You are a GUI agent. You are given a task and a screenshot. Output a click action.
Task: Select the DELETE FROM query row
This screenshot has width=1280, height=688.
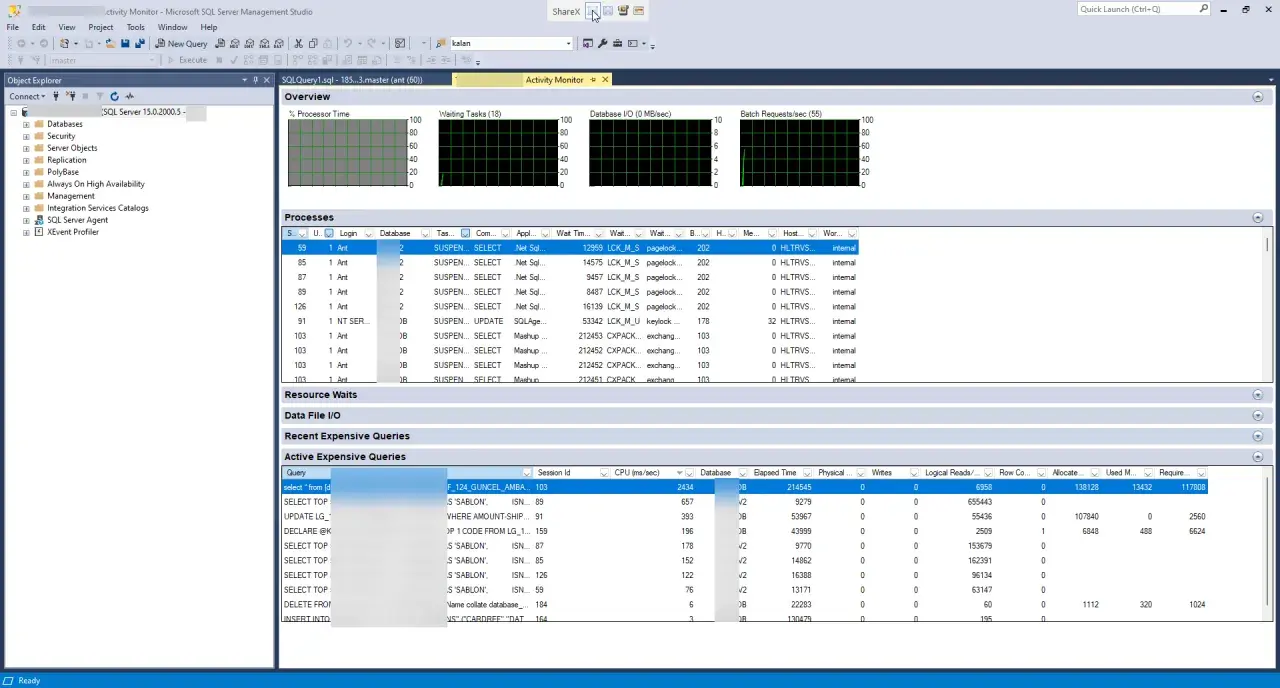tap(745, 604)
